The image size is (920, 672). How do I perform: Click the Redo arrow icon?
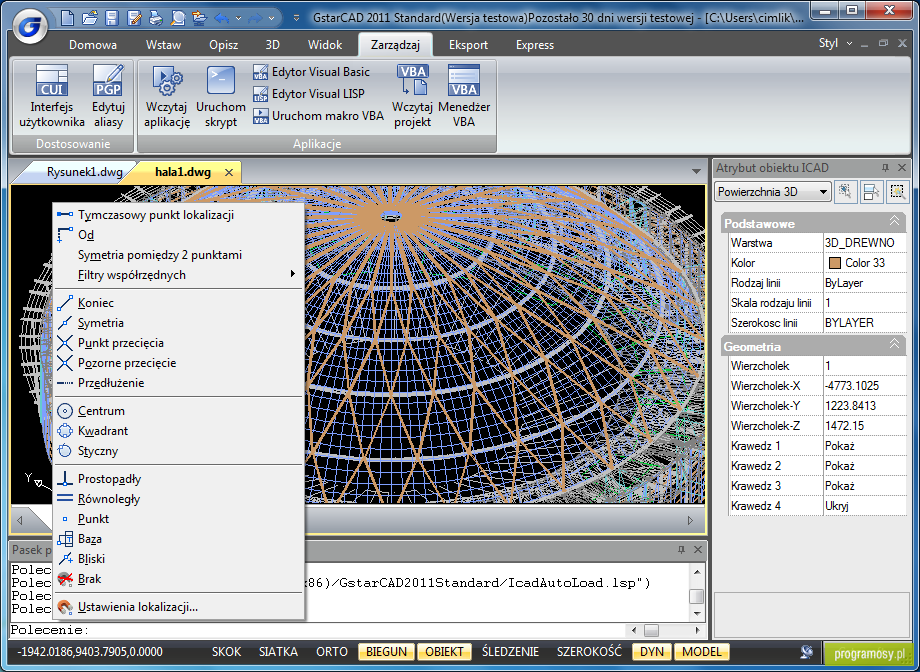coord(255,18)
